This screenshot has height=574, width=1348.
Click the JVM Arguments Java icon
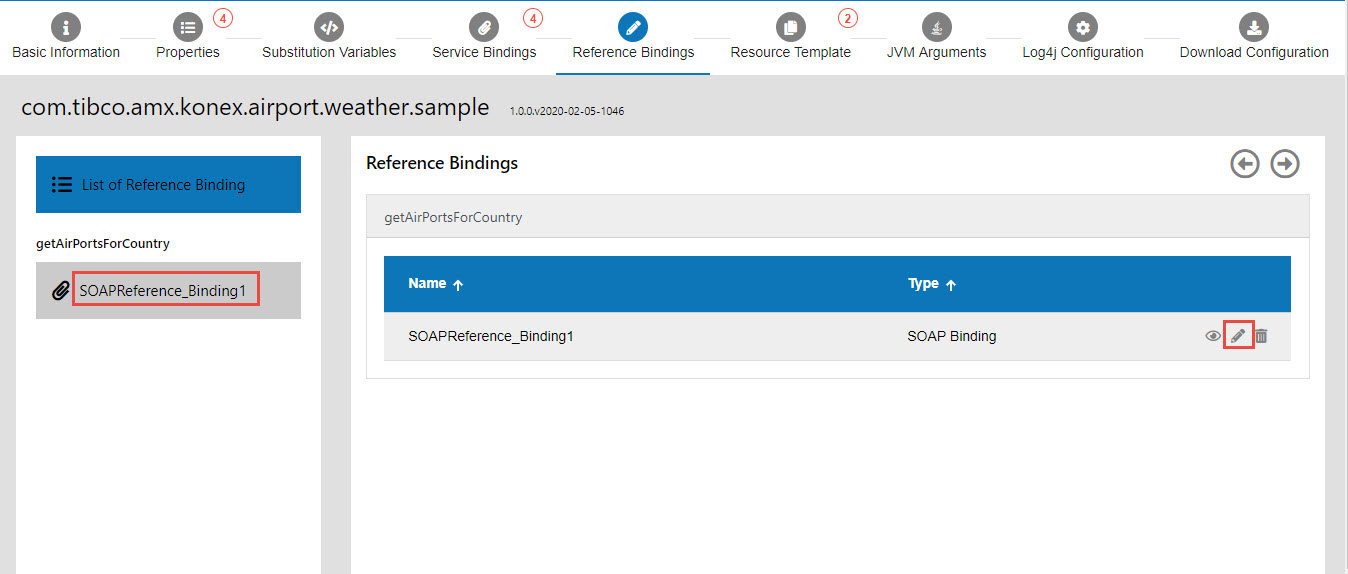pyautogui.click(x=936, y=27)
